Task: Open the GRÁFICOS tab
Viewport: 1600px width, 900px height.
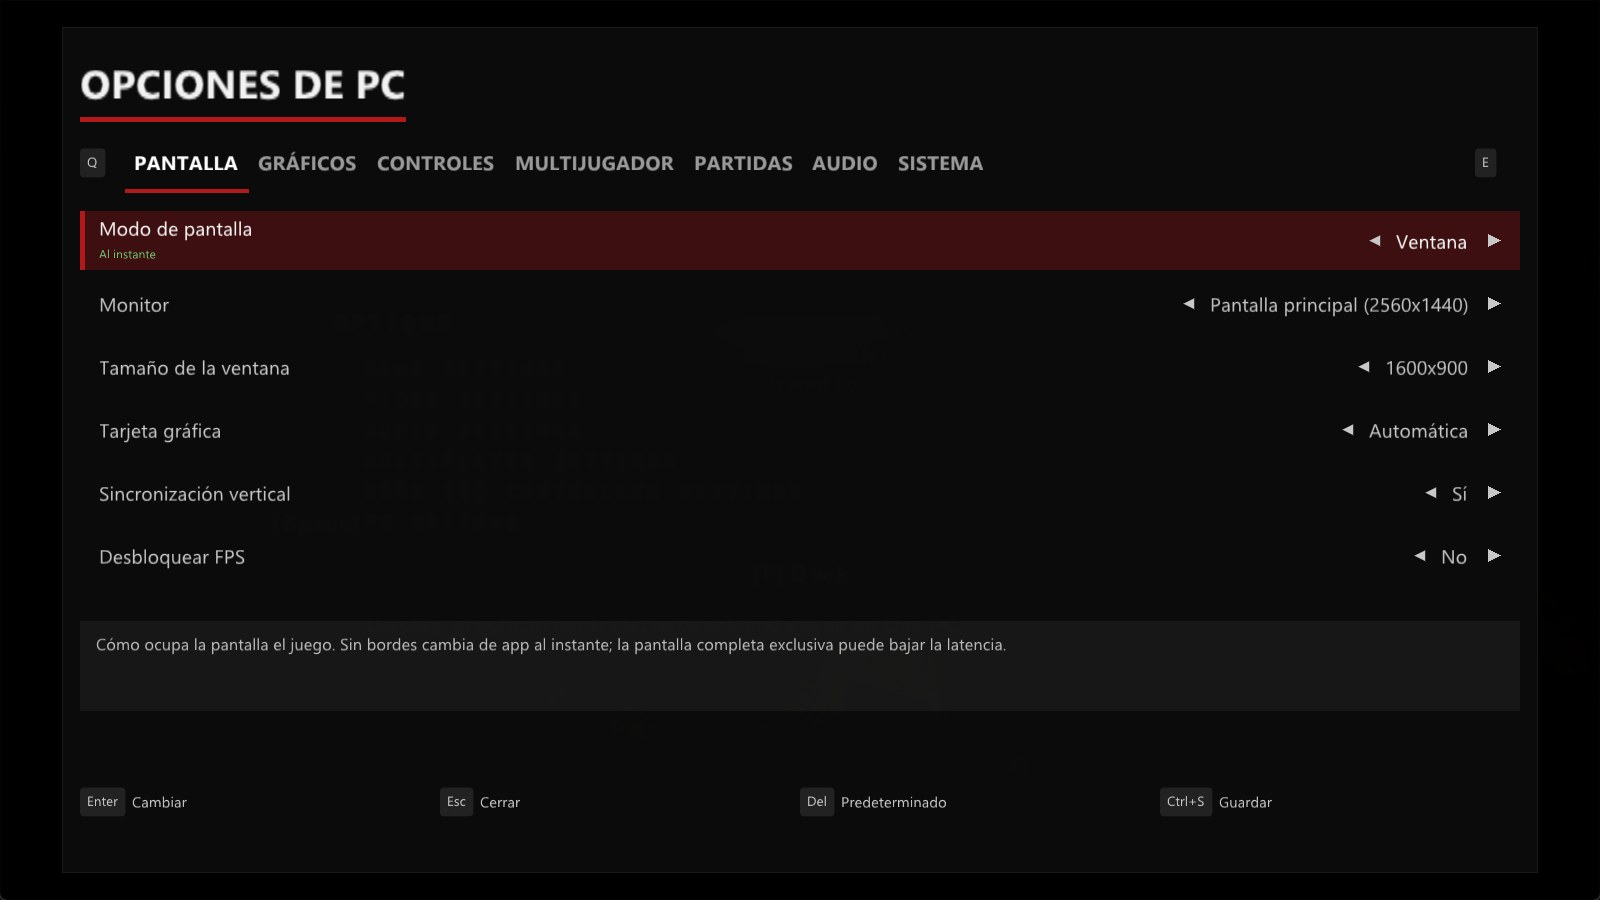Action: 307,163
